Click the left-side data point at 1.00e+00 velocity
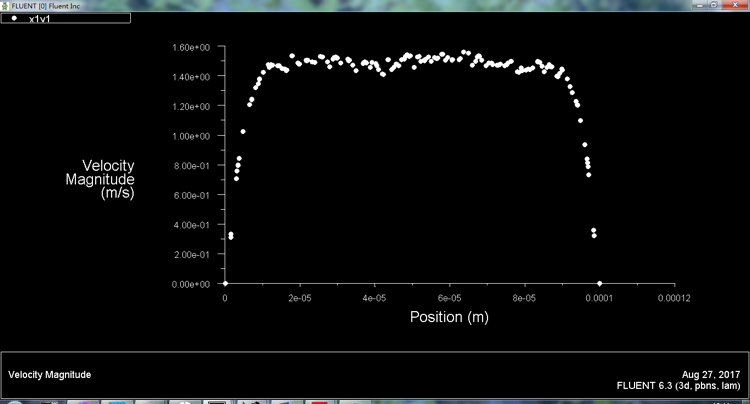 [x=243, y=131]
